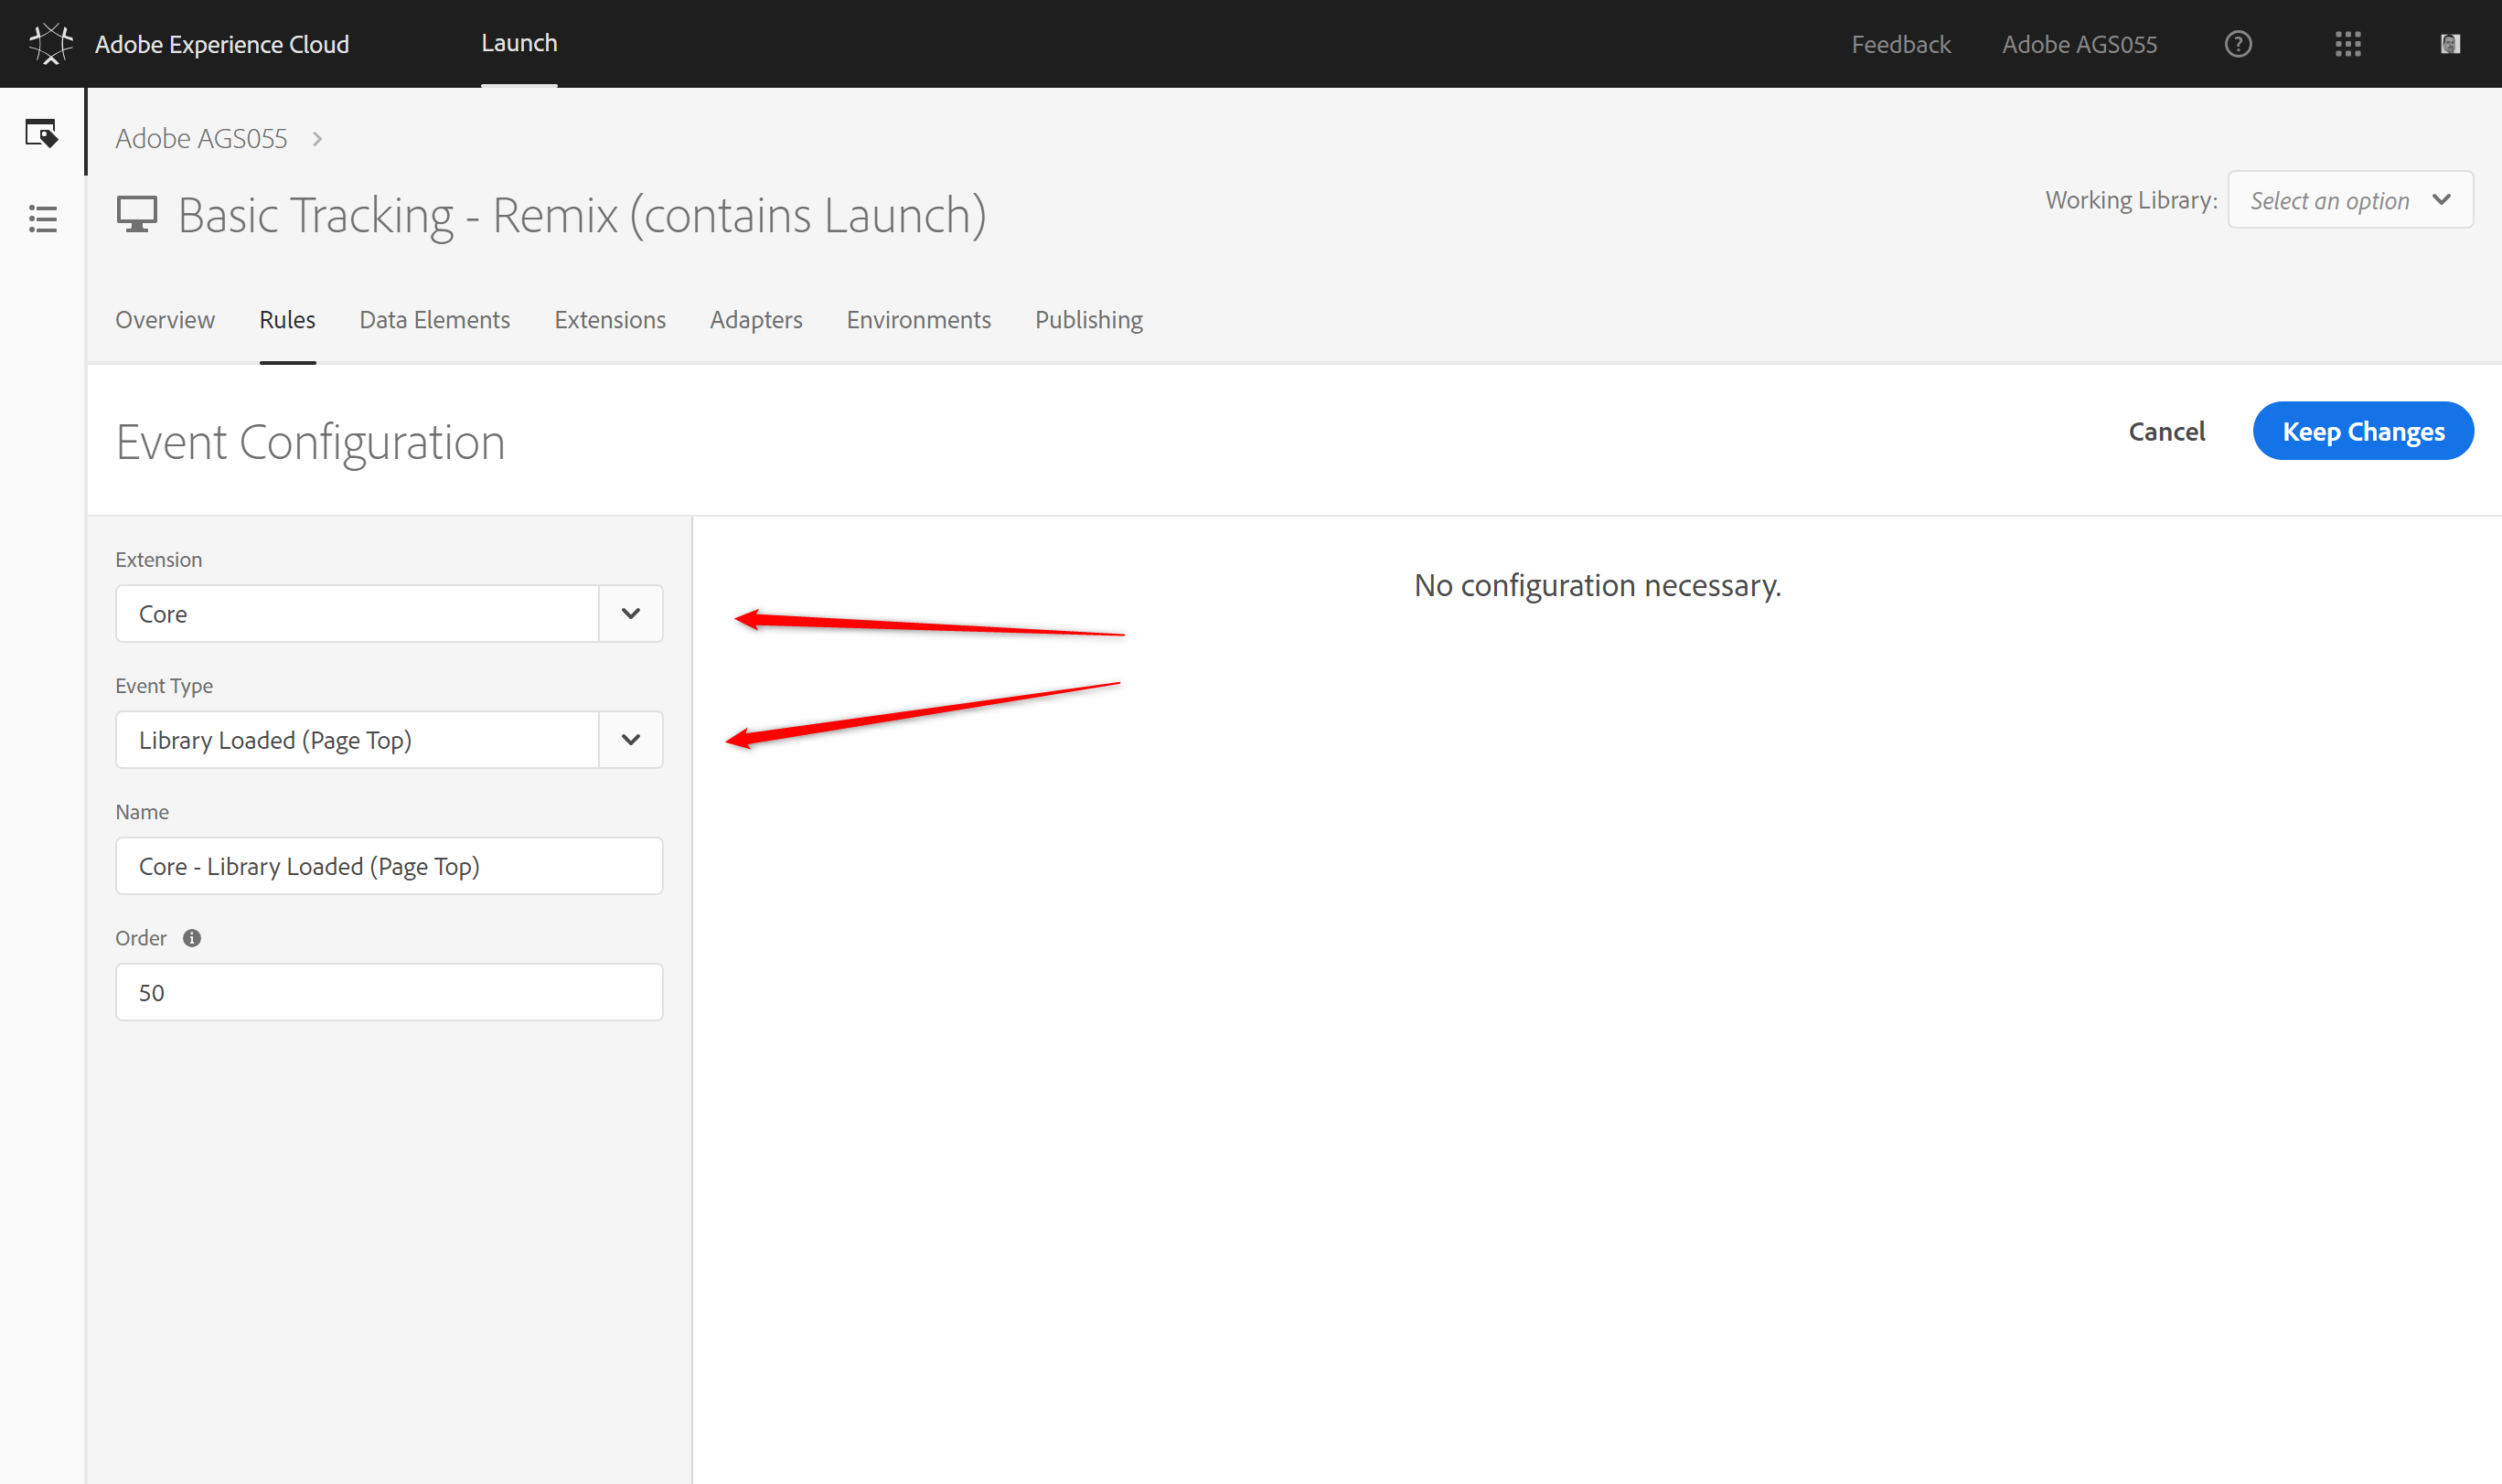This screenshot has width=2502, height=1484.
Task: Click the Order field containing 50
Action: [x=388, y=992]
